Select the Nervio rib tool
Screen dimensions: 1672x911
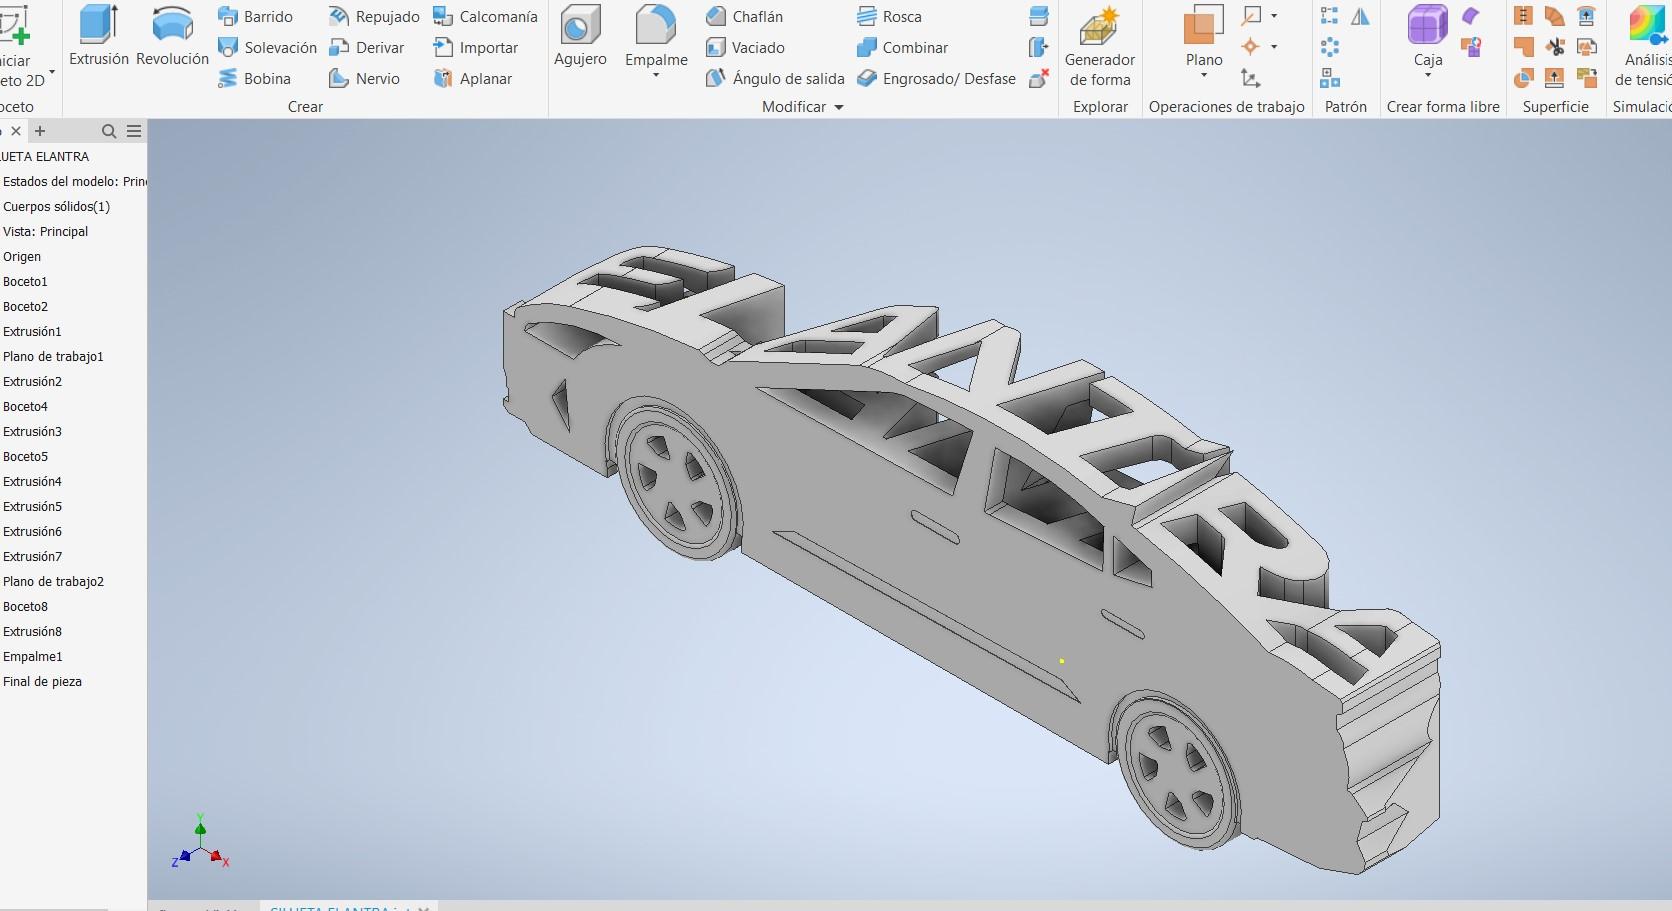(x=364, y=79)
